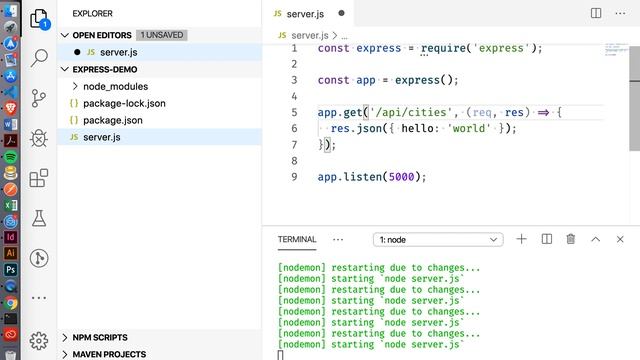640x360 pixels.
Task: Open package.json in explorer
Action: 159,120
